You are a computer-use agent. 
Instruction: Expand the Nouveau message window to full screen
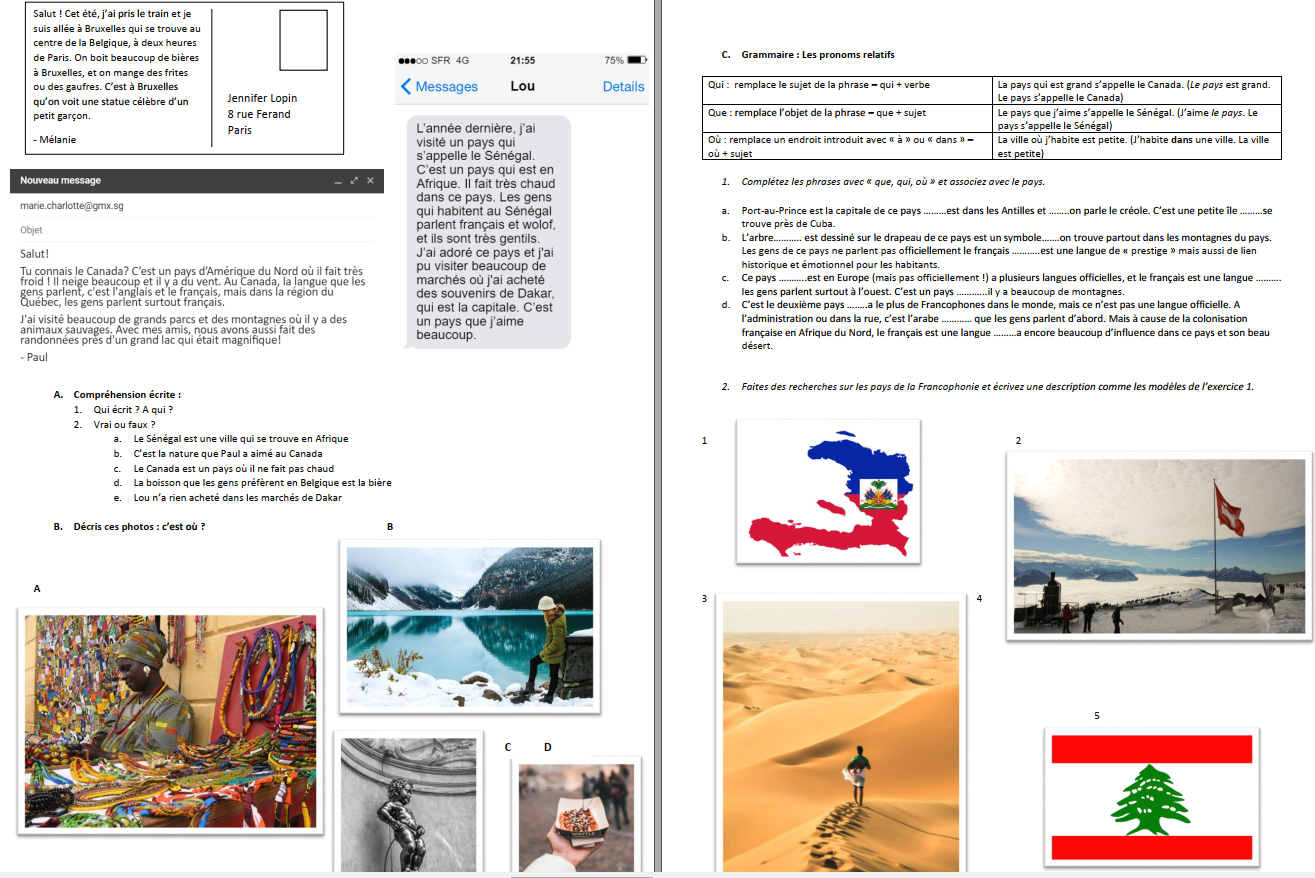(x=354, y=181)
